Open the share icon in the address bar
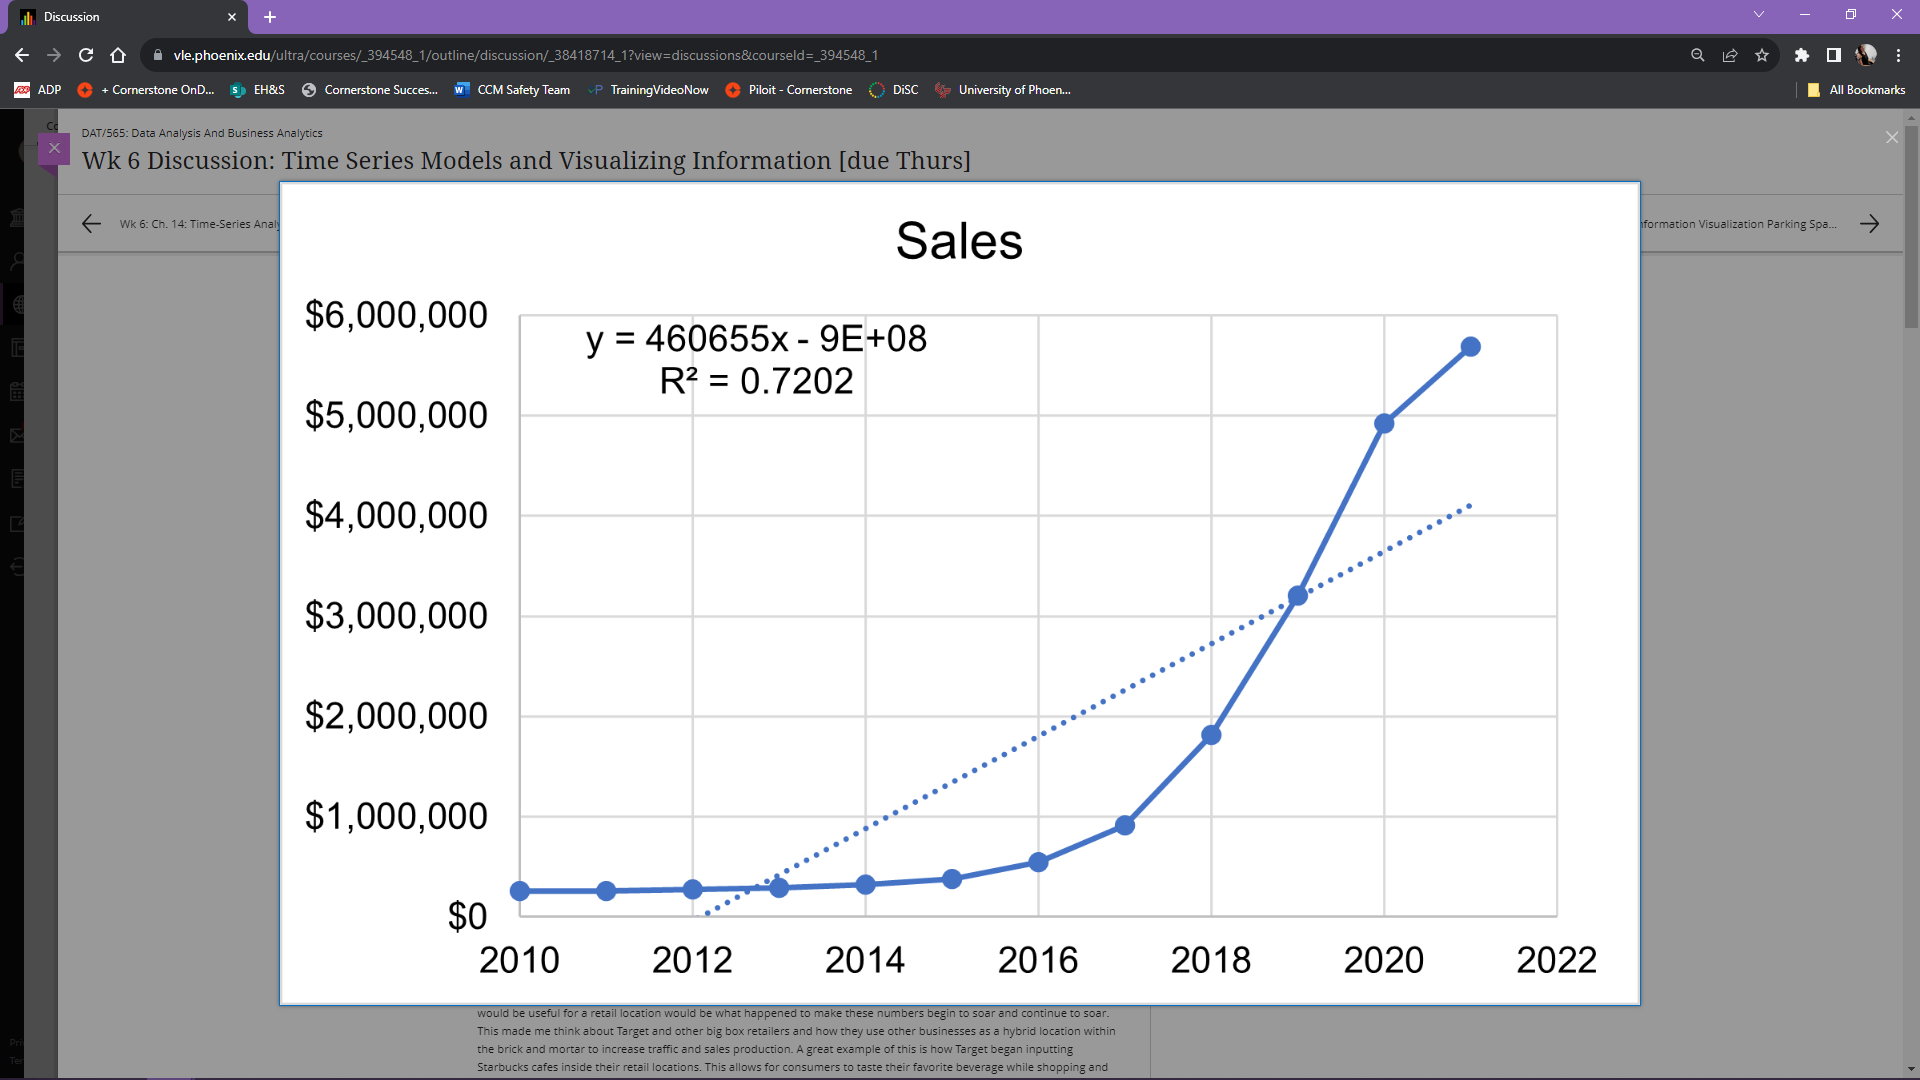 1730,55
